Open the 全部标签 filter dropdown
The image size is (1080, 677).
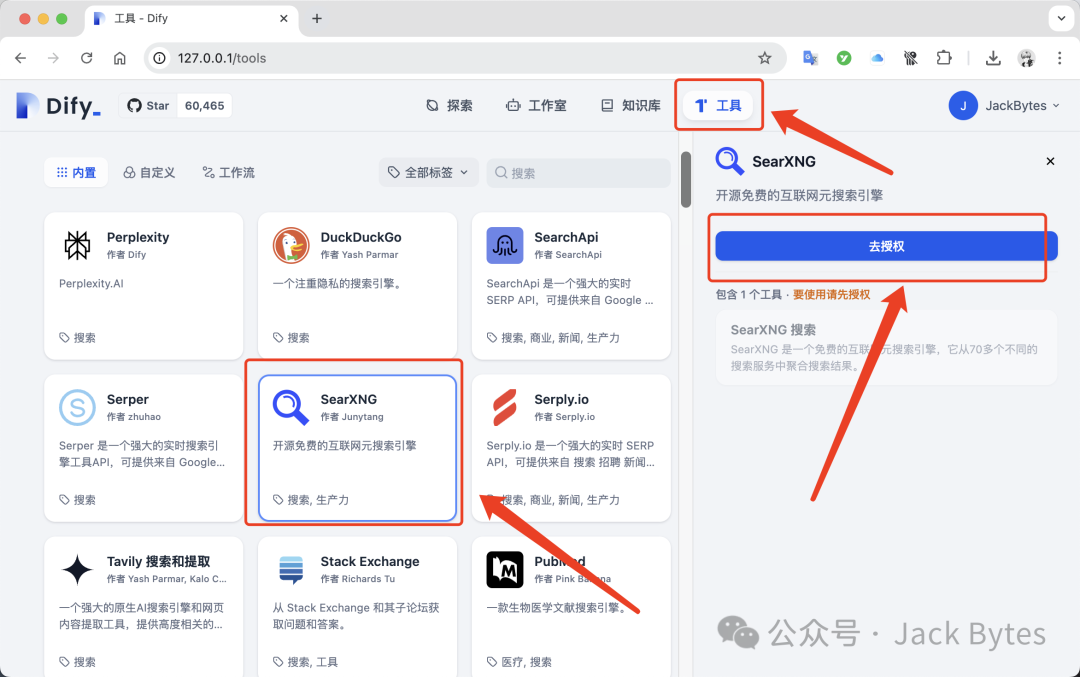428,172
